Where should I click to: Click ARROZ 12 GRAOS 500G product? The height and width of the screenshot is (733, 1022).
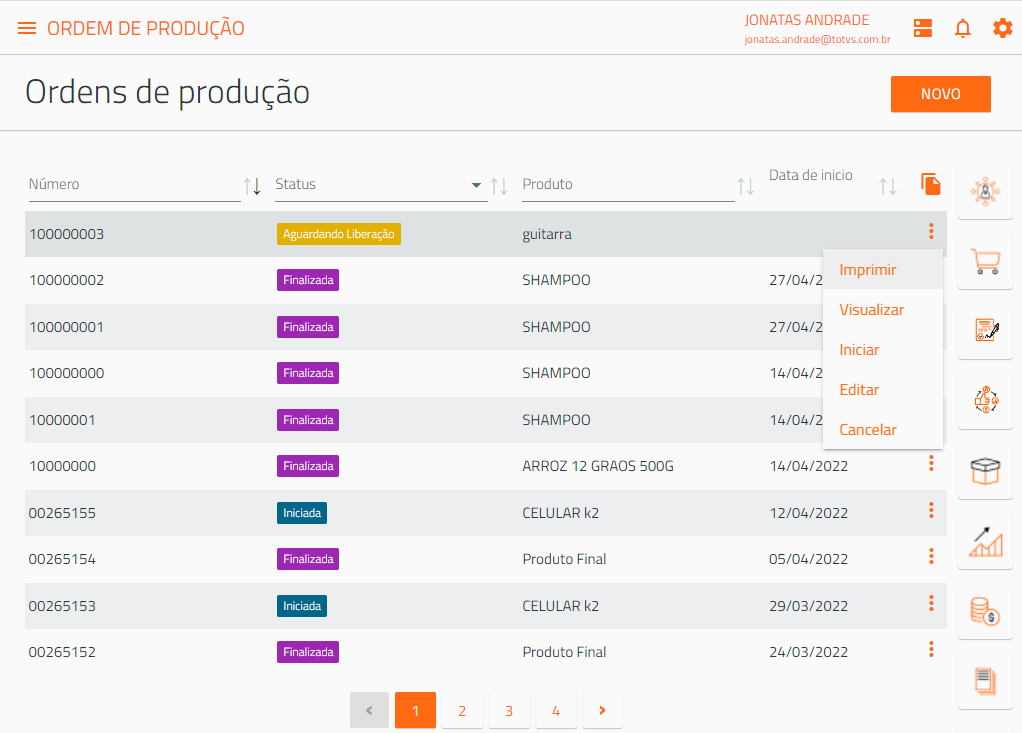pyautogui.click(x=598, y=467)
